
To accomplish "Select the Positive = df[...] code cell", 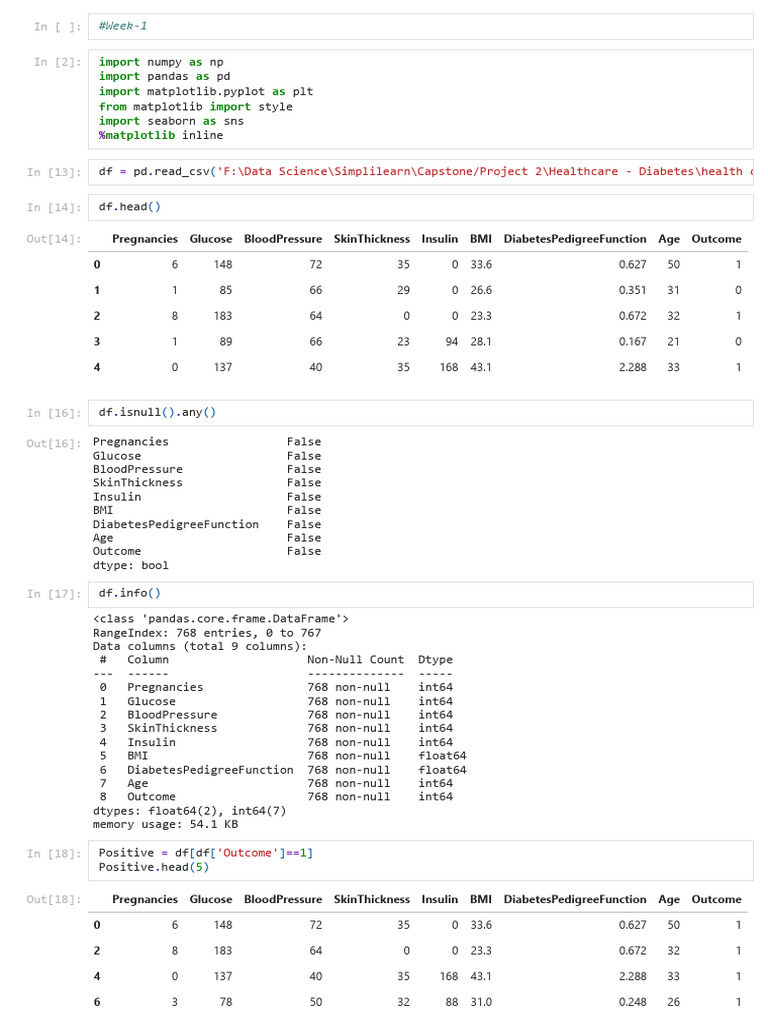I will pos(420,860).
